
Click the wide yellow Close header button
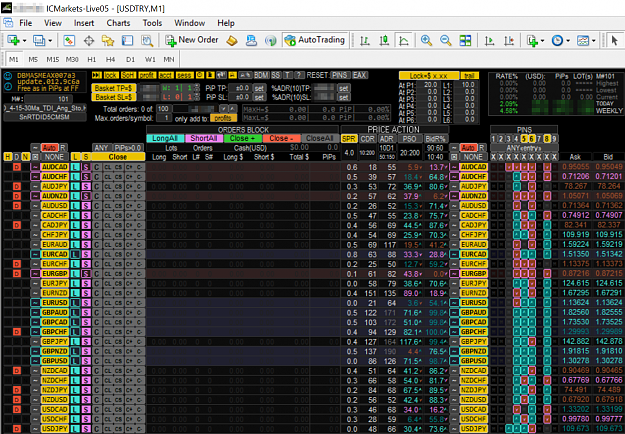[118, 157]
